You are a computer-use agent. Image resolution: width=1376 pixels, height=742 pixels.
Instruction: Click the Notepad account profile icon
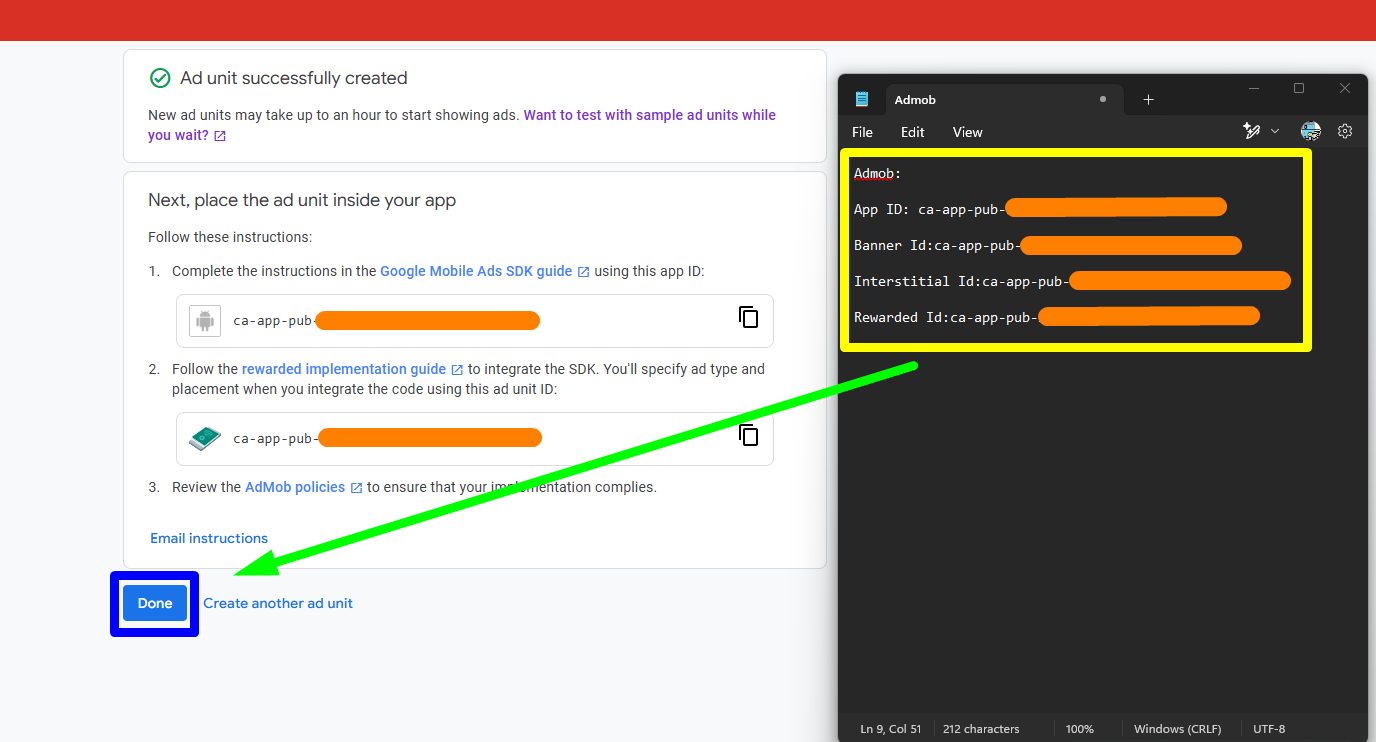point(1310,131)
